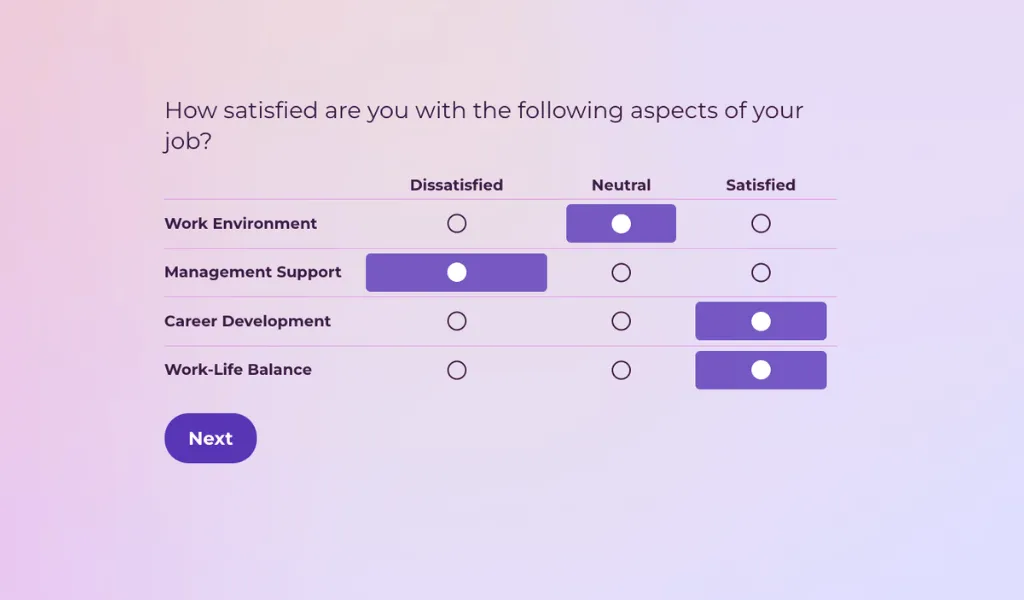
Task: Click the Neutral column header
Action: (621, 185)
